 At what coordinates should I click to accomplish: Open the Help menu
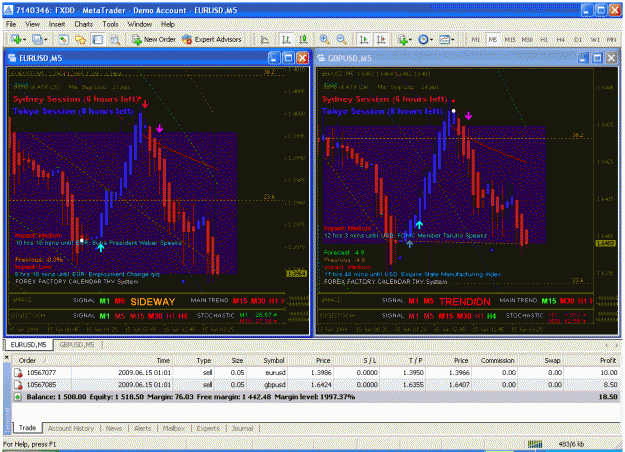pos(168,24)
